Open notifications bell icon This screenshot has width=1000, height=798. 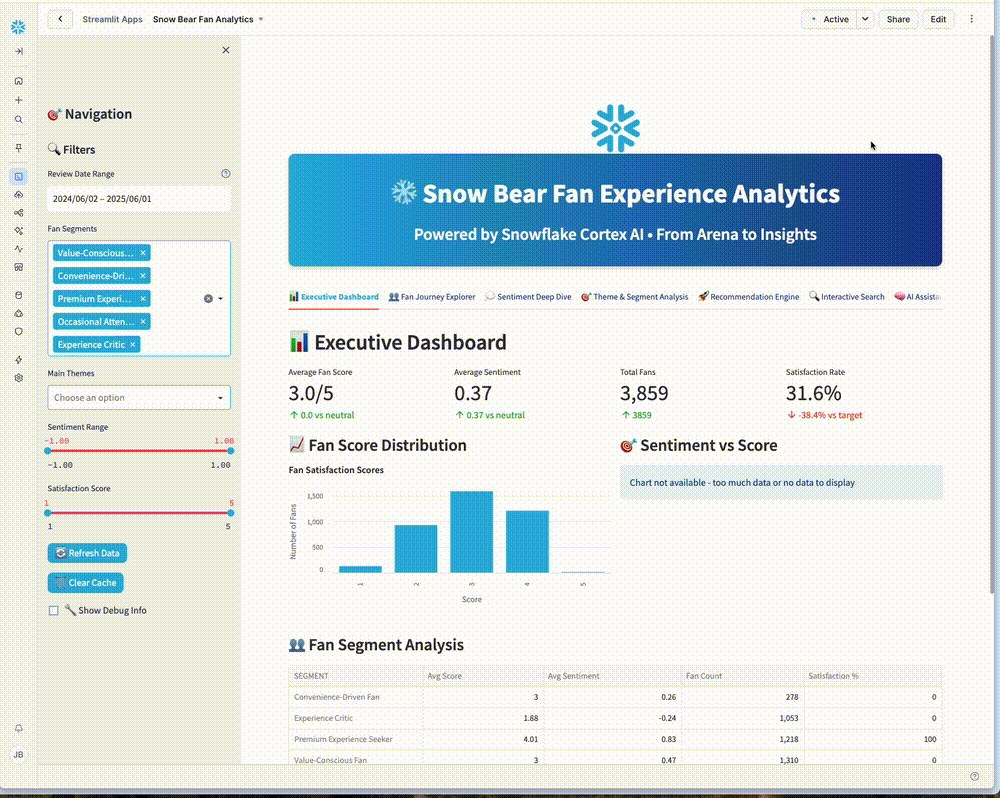pyautogui.click(x=18, y=728)
